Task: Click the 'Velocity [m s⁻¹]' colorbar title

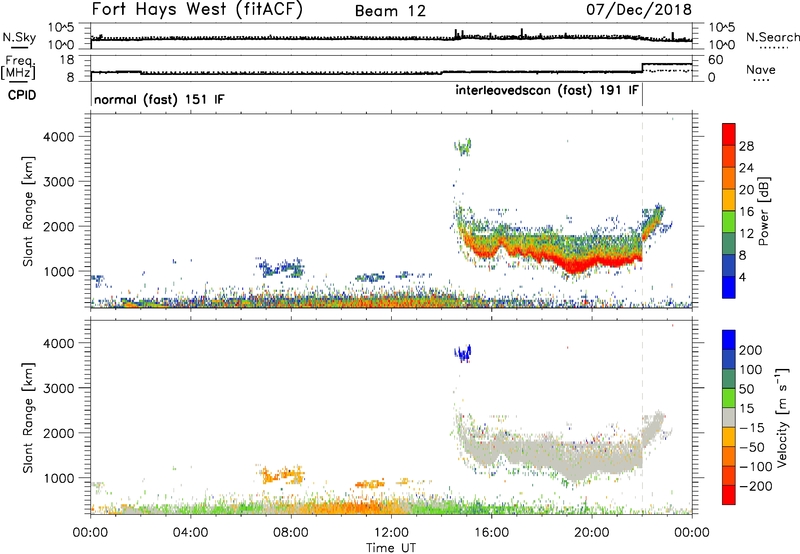Action: click(781, 417)
